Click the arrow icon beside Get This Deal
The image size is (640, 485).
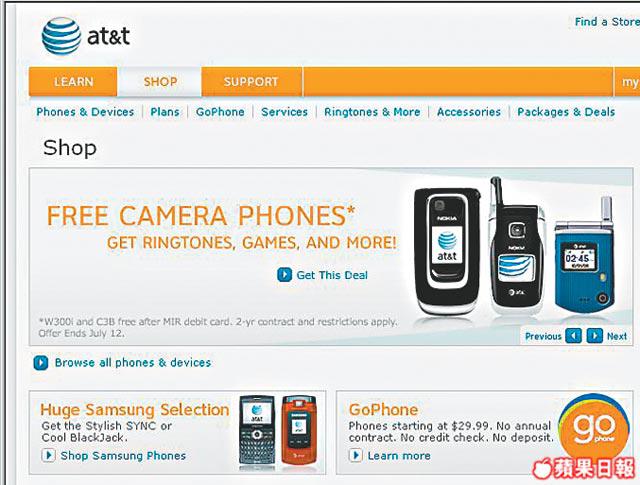[284, 275]
